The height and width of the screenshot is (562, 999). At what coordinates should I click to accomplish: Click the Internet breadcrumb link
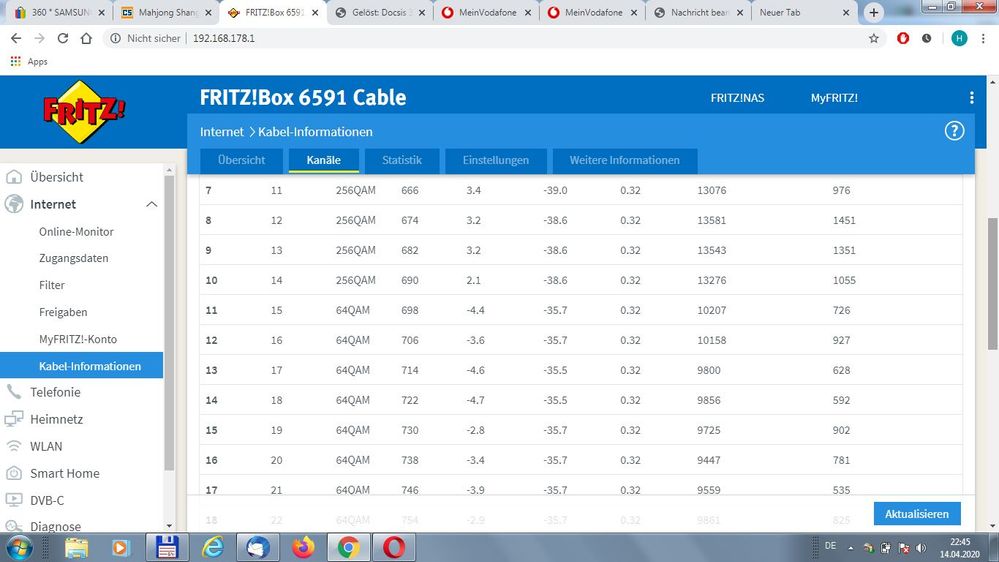tap(222, 132)
